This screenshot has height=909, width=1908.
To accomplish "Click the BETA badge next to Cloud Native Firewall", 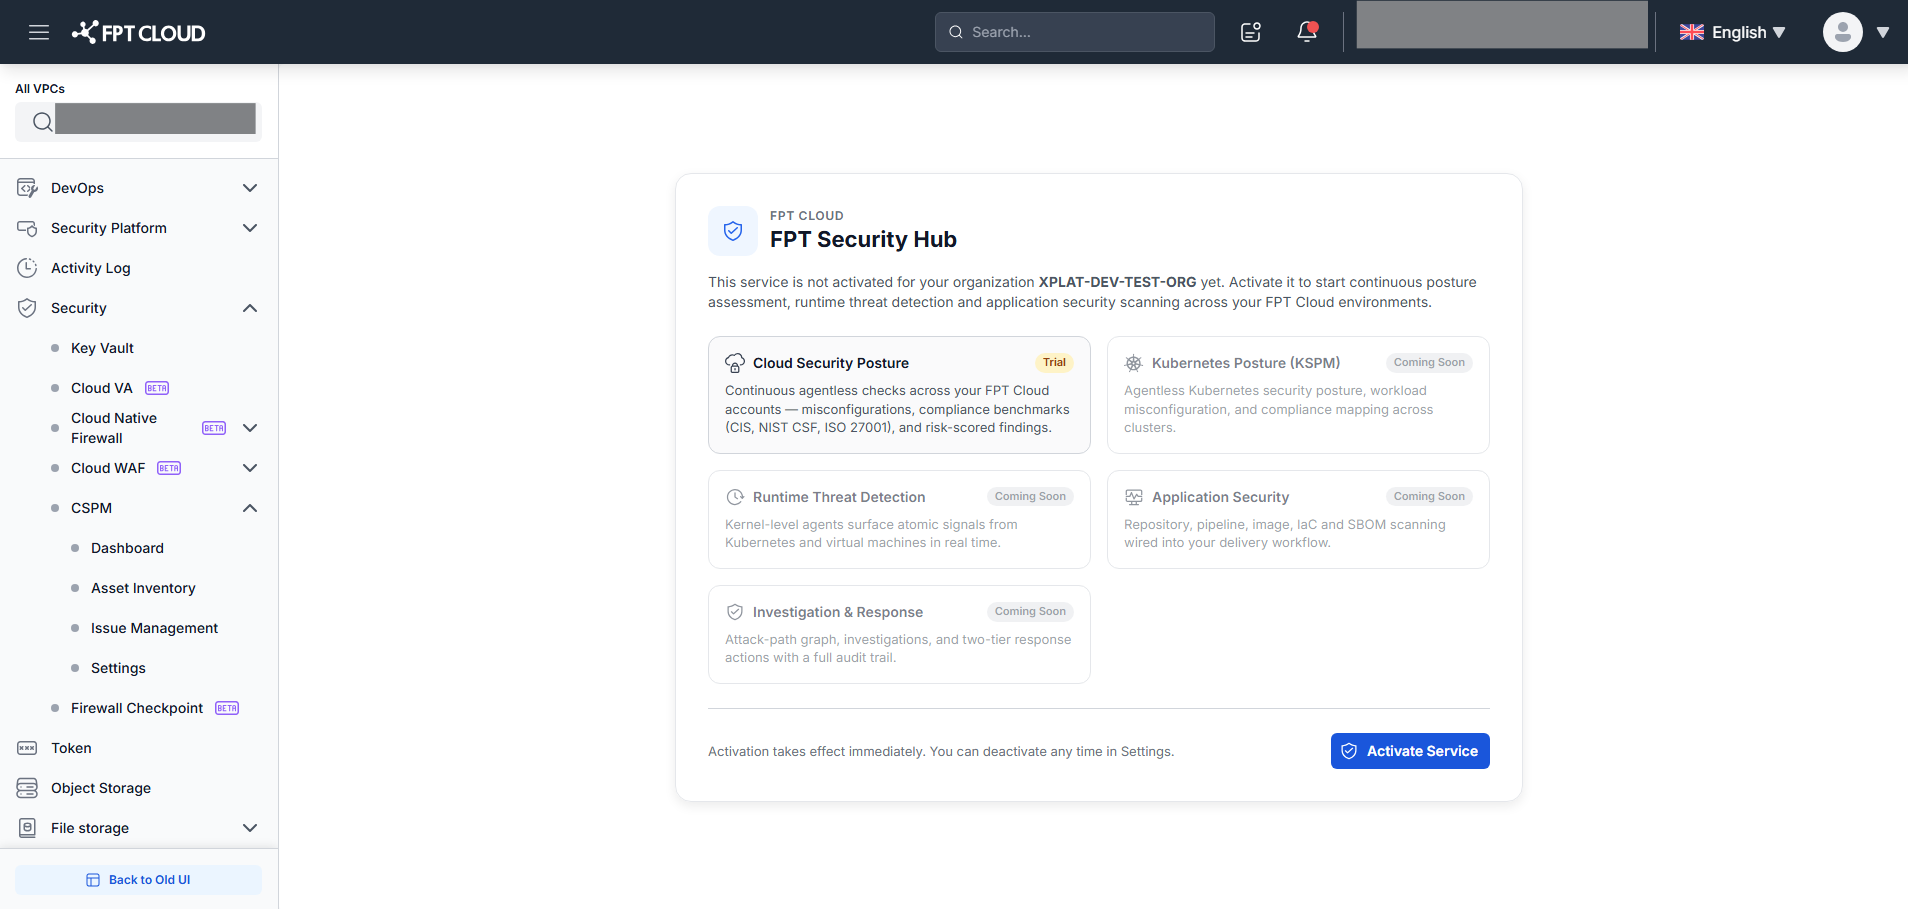I will (214, 428).
